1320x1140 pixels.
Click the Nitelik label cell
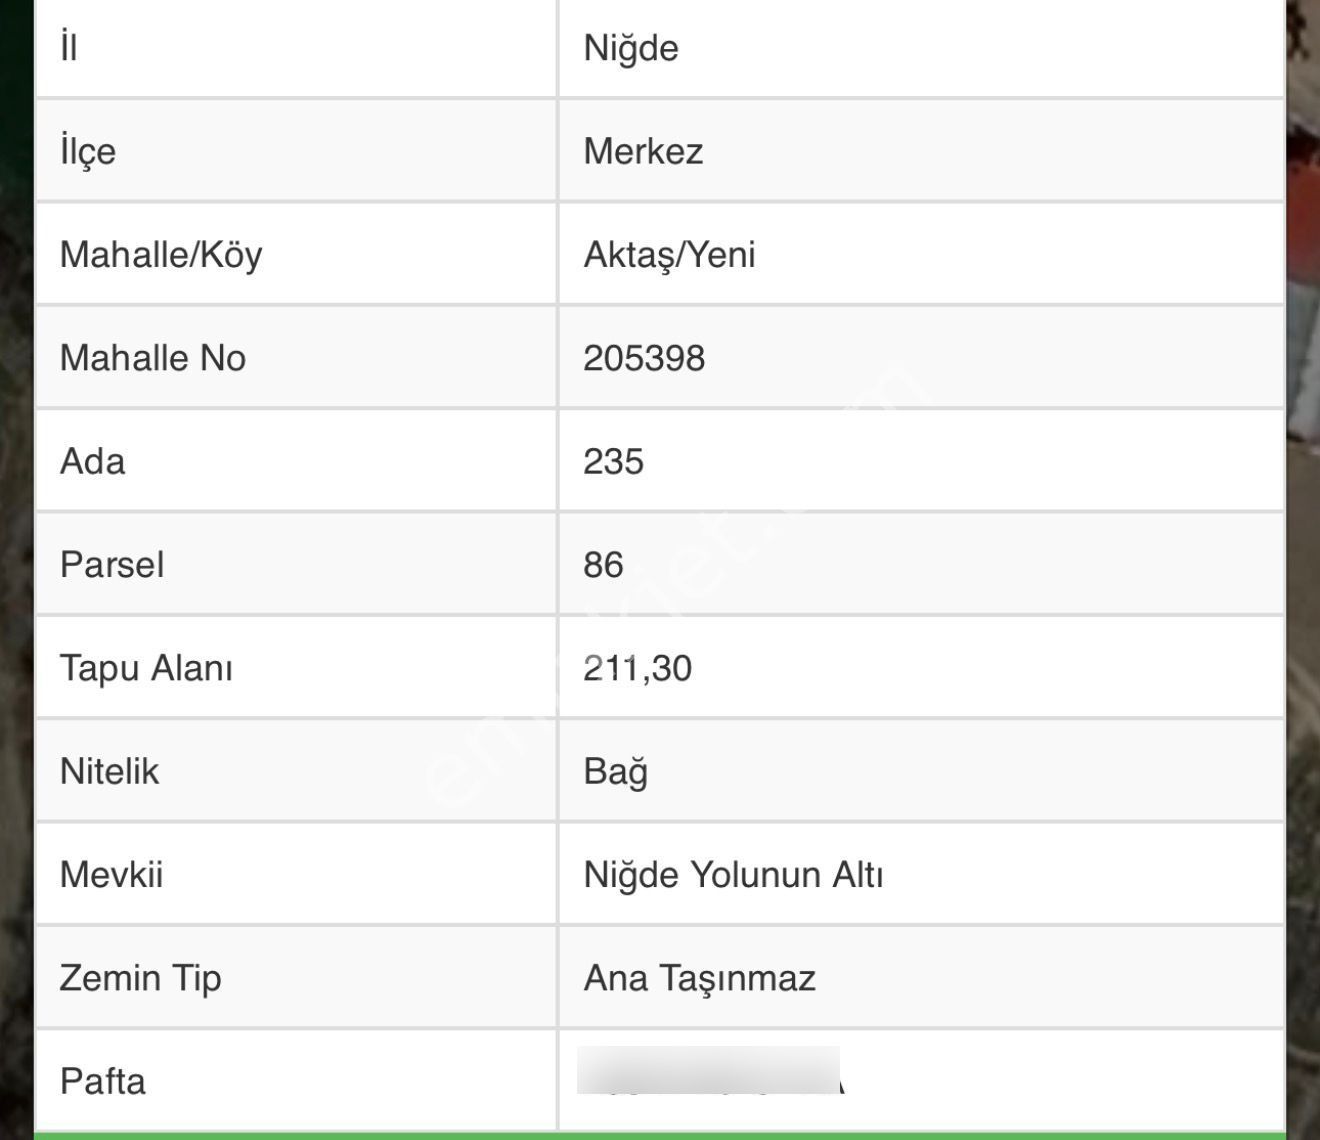click(109, 771)
